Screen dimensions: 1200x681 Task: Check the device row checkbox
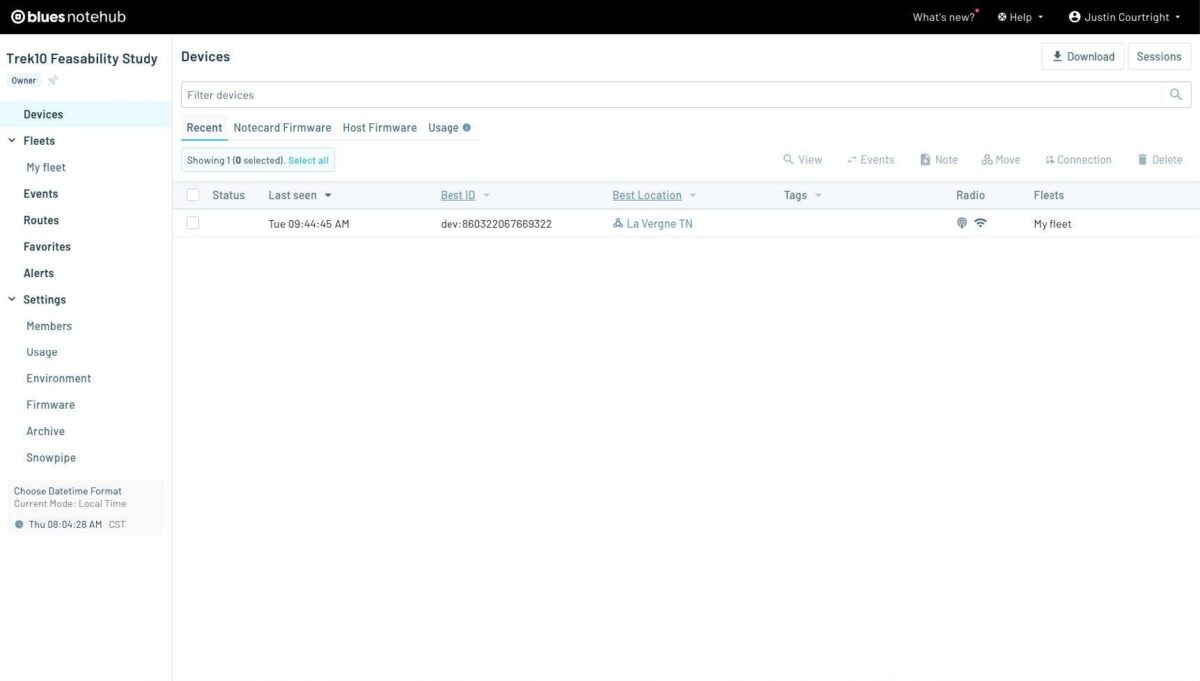(193, 224)
